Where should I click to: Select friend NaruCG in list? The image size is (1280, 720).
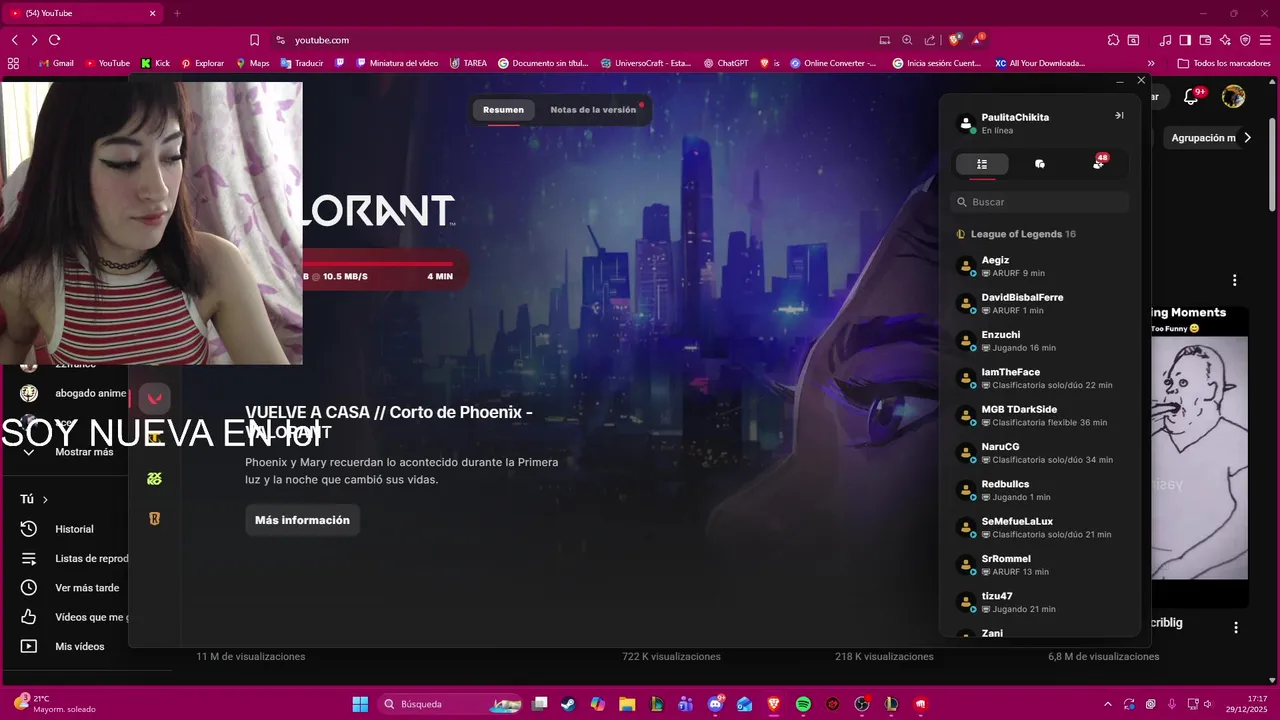pyautogui.click(x=1040, y=453)
